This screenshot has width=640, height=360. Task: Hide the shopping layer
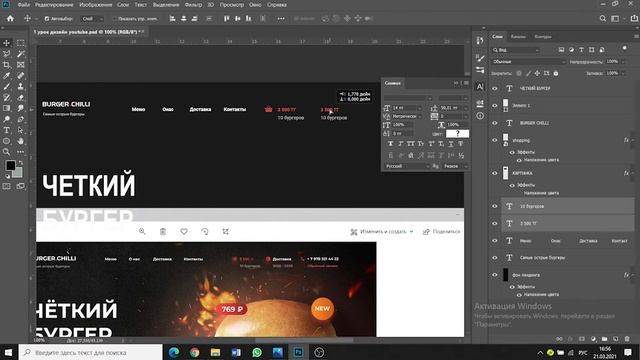[x=495, y=140]
